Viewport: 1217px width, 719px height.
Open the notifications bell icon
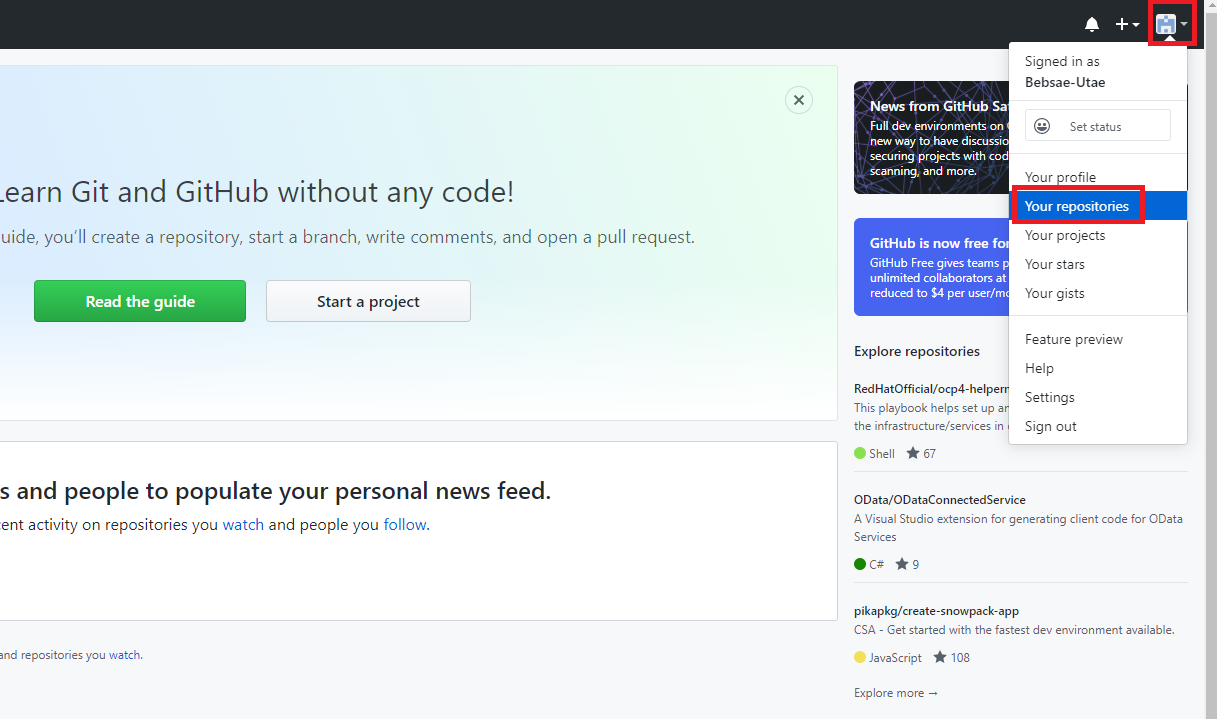1092,24
